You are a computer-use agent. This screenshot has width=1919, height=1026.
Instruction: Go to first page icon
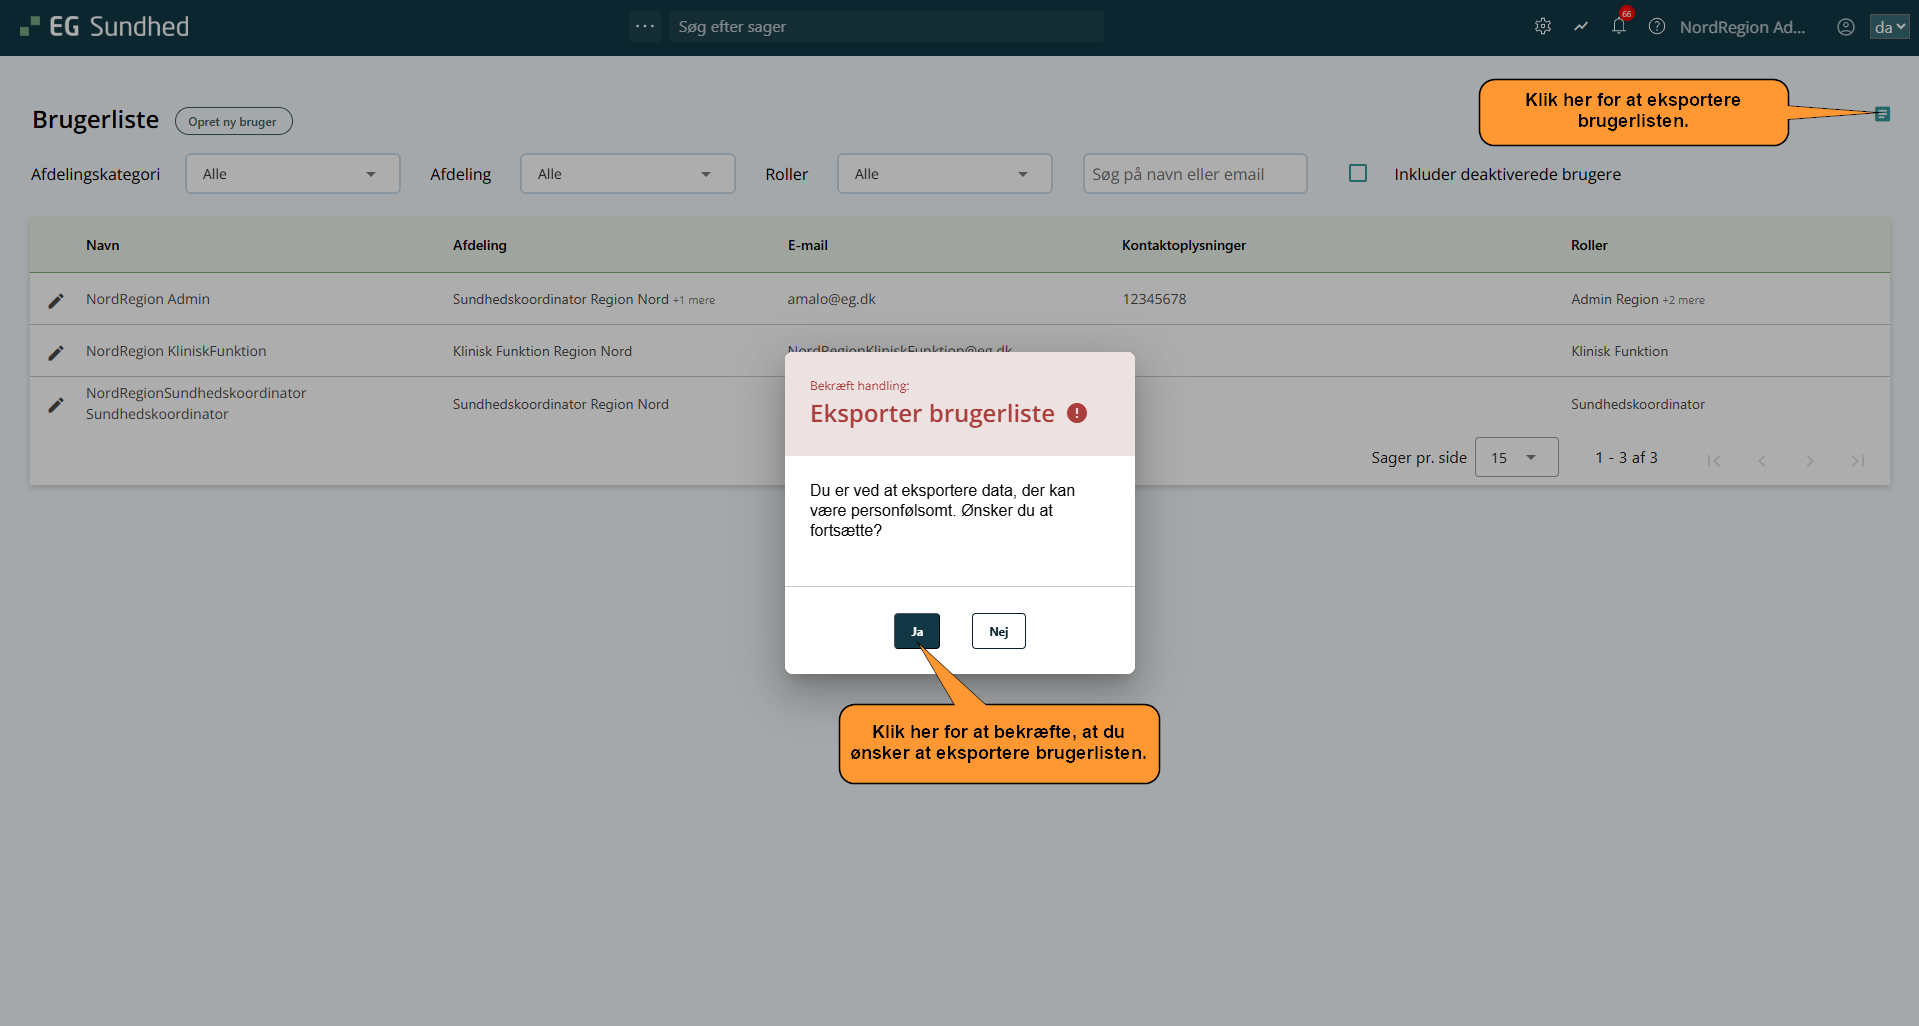click(x=1714, y=460)
